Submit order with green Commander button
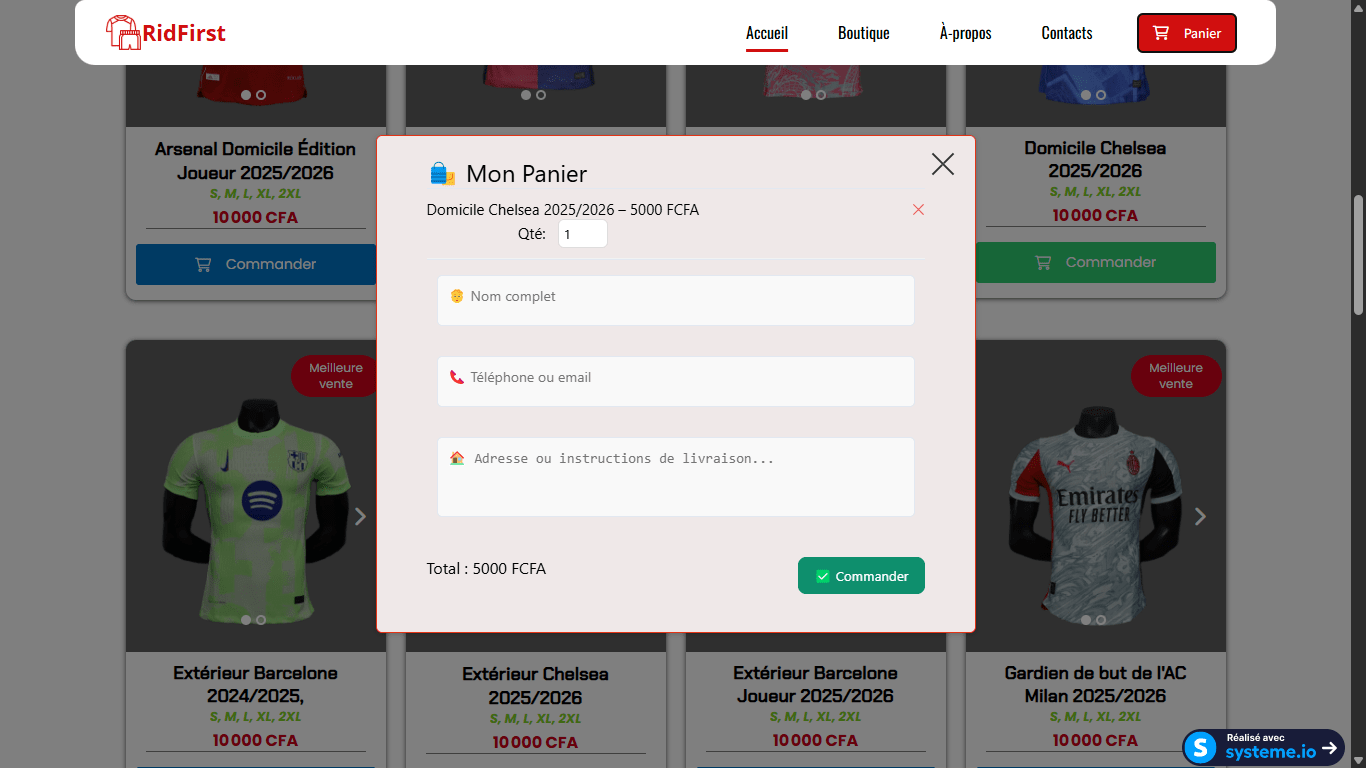The image size is (1366, 768). [x=861, y=576]
